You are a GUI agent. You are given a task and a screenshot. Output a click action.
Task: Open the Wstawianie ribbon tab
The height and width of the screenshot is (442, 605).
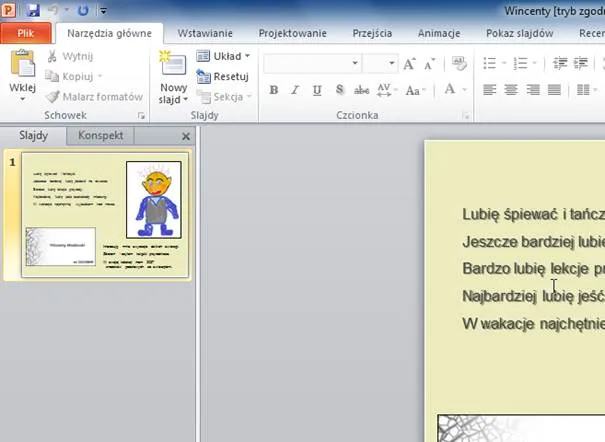click(x=205, y=33)
